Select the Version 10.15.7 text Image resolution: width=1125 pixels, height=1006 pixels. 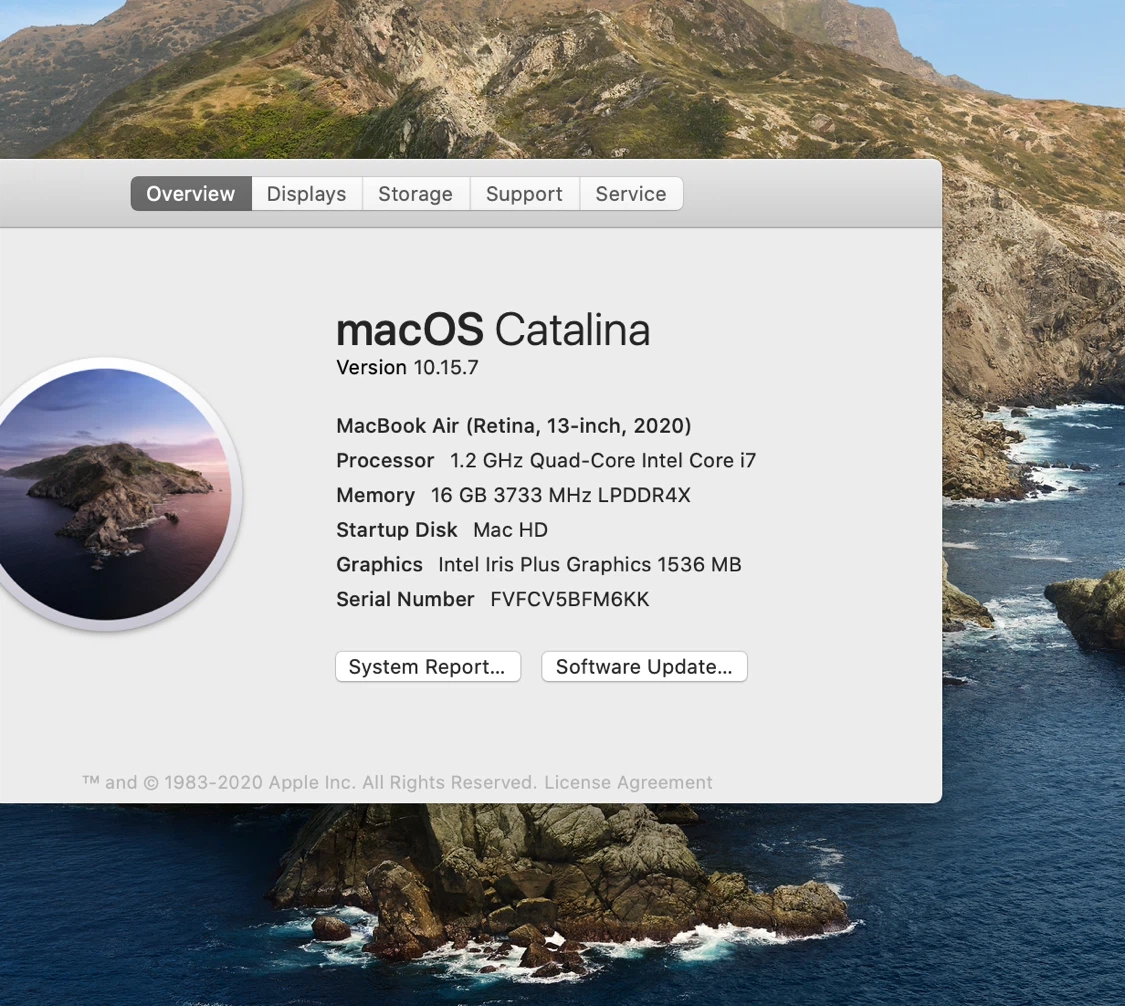click(407, 367)
